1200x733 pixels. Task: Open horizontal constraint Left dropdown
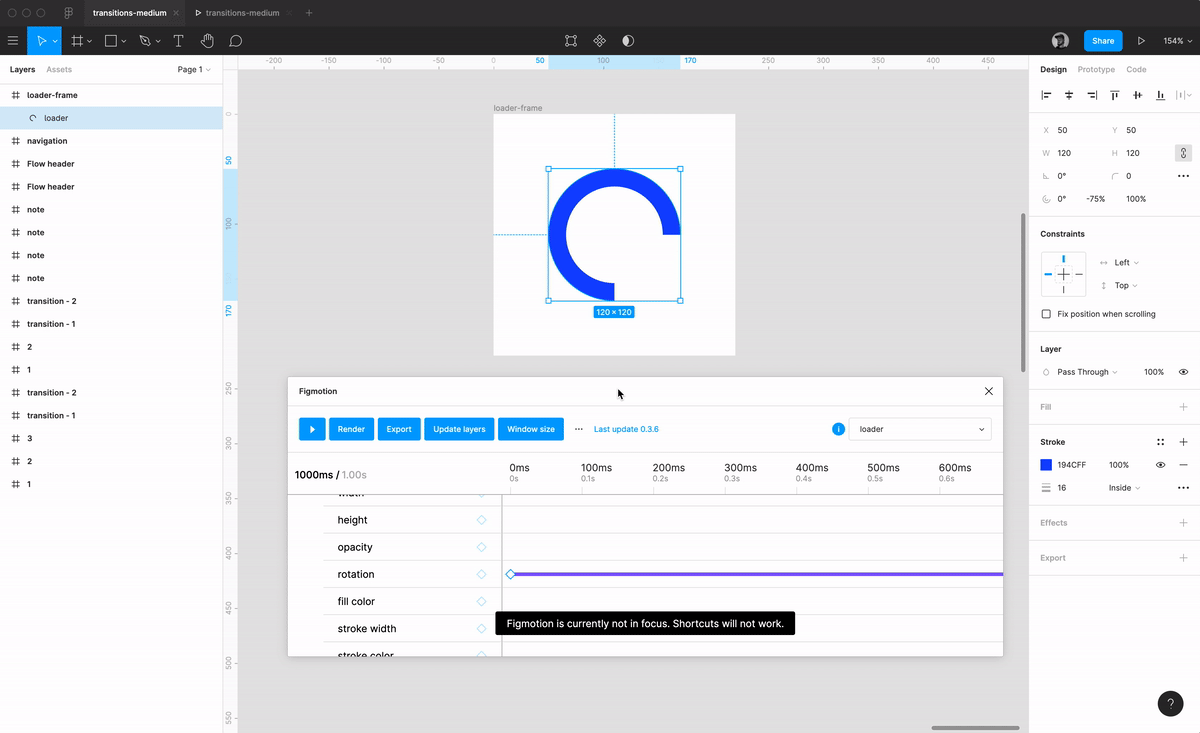(x=1126, y=262)
